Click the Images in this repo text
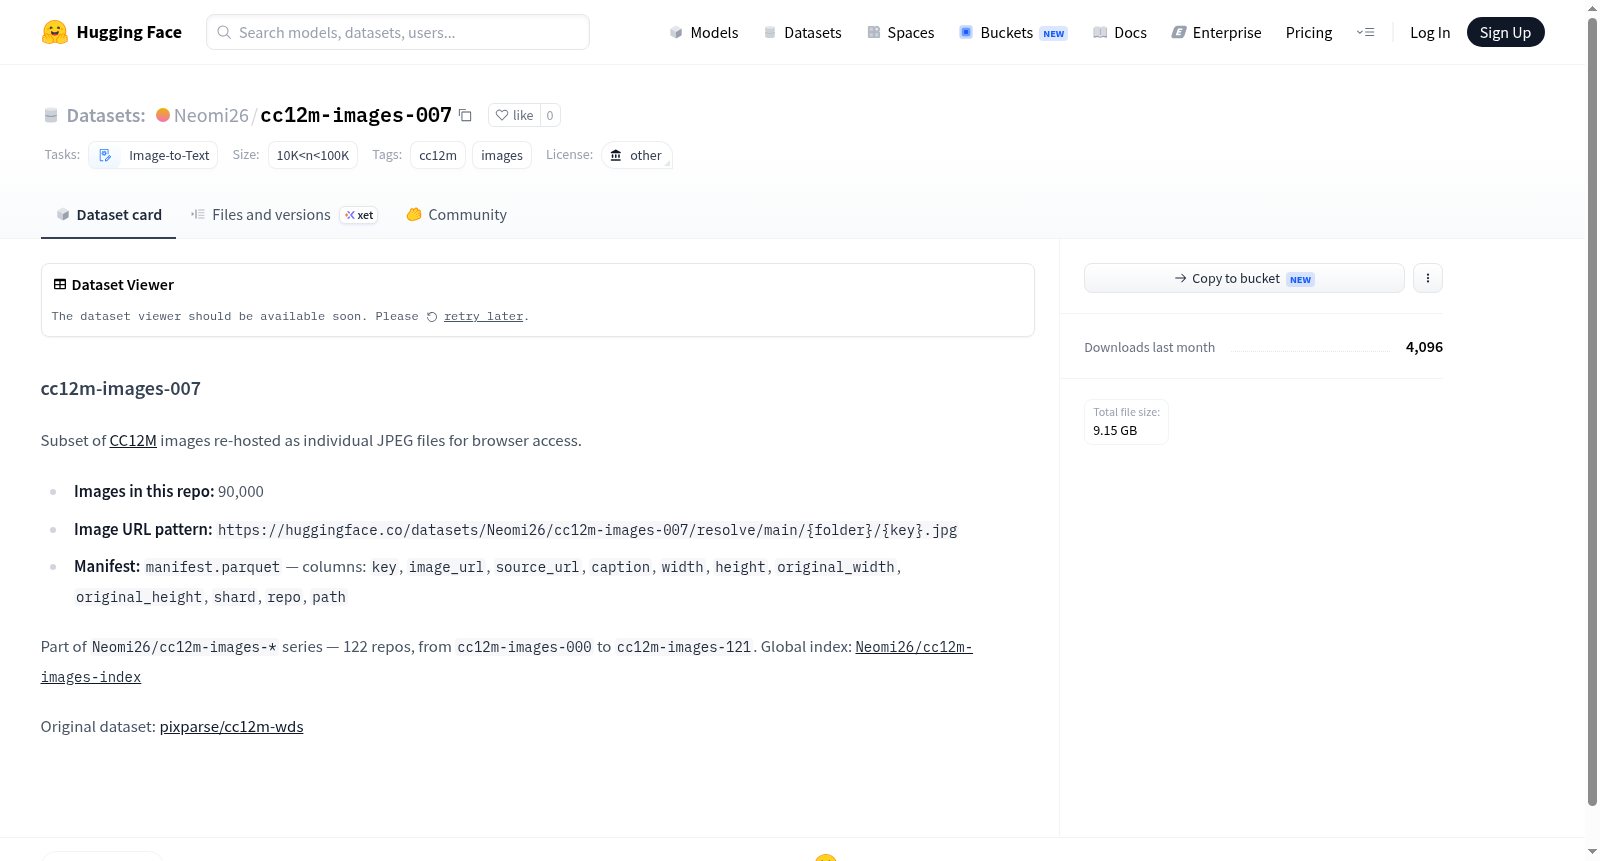1600x861 pixels. click(x=144, y=491)
